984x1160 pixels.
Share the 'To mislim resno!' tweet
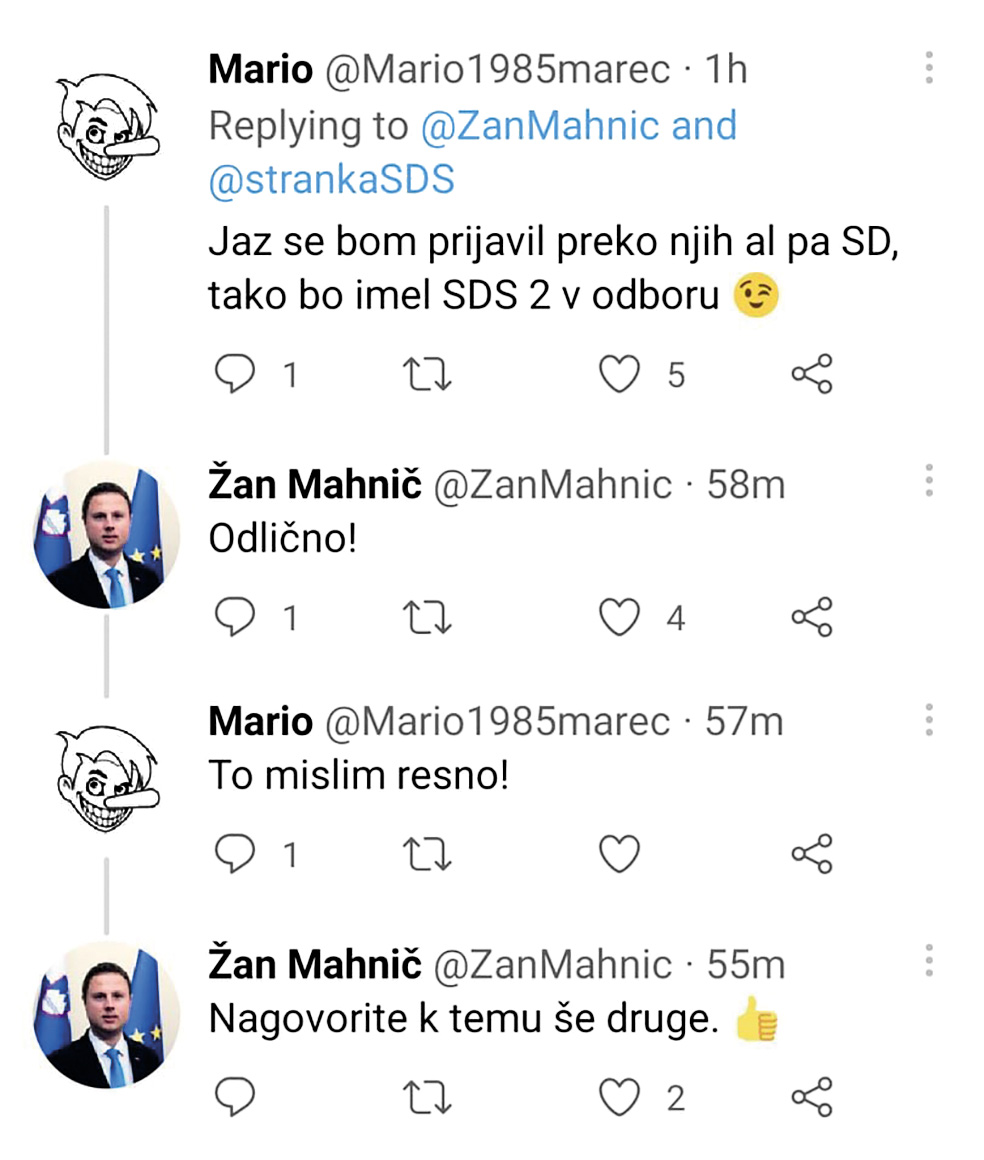click(x=811, y=855)
